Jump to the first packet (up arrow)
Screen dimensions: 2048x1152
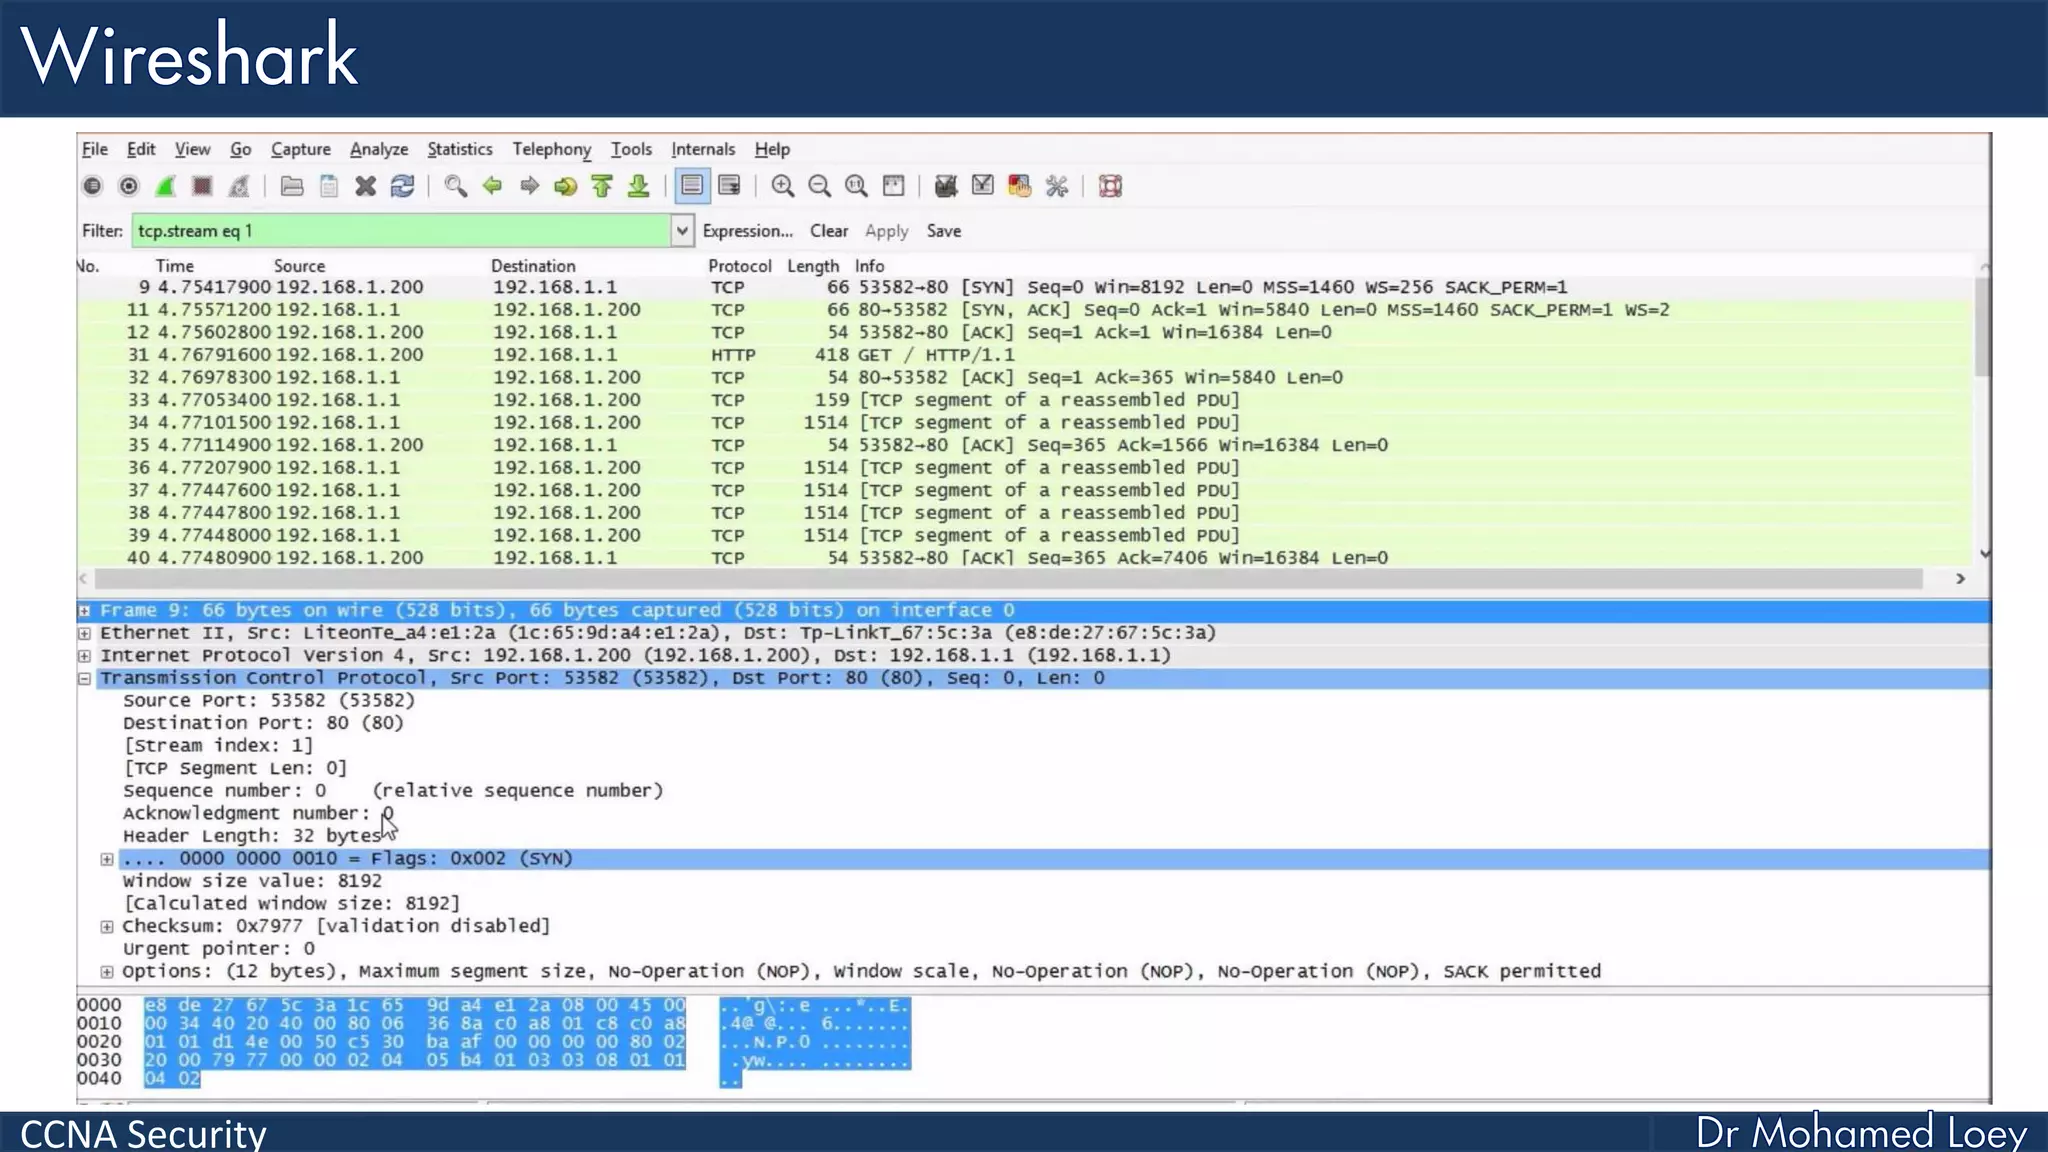point(602,186)
